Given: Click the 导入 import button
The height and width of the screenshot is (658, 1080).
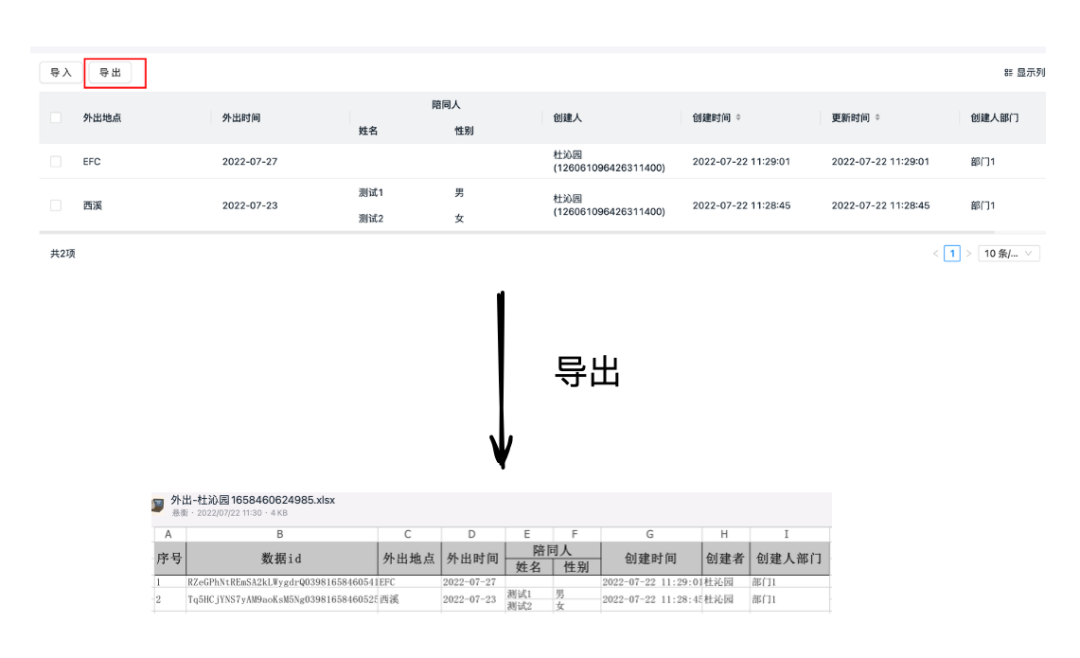Looking at the screenshot, I should (x=61, y=73).
